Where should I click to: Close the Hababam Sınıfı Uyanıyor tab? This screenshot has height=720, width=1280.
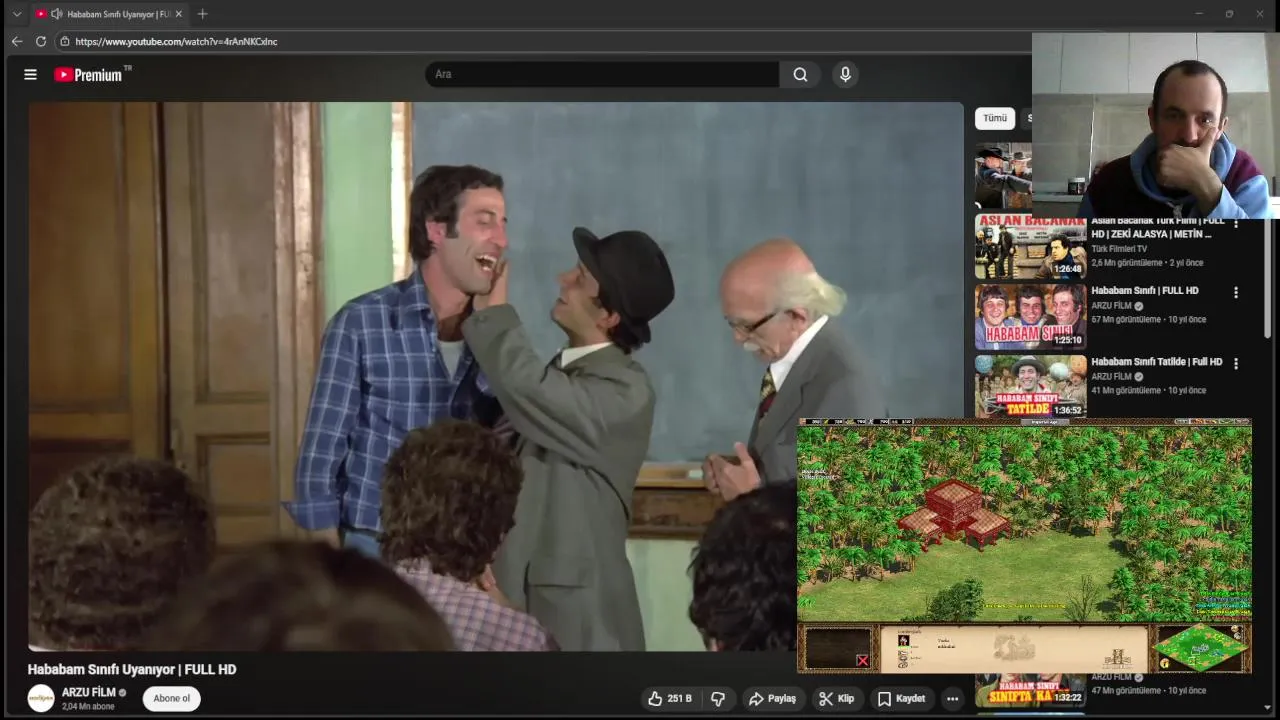179,14
